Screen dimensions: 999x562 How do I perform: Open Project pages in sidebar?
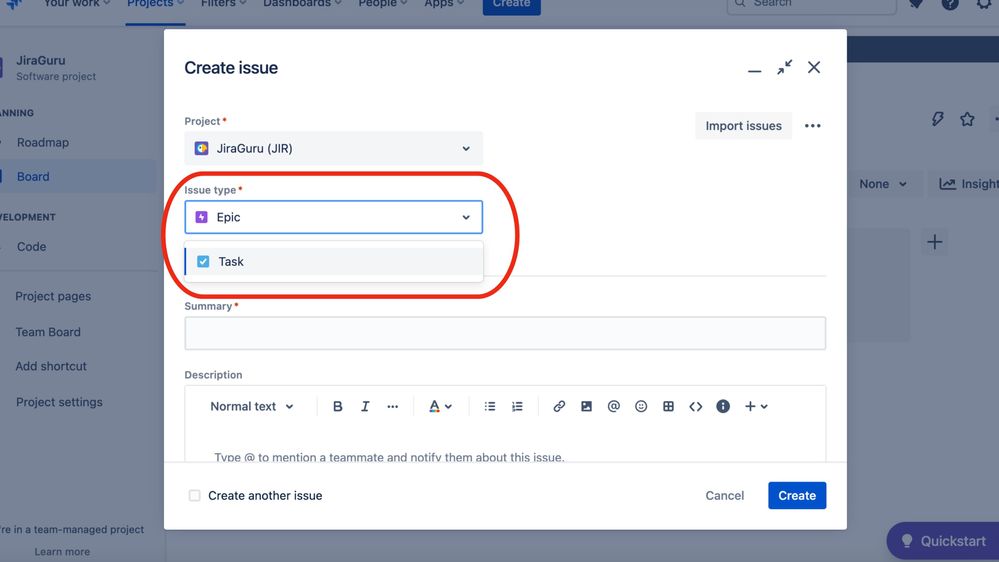[53, 297]
